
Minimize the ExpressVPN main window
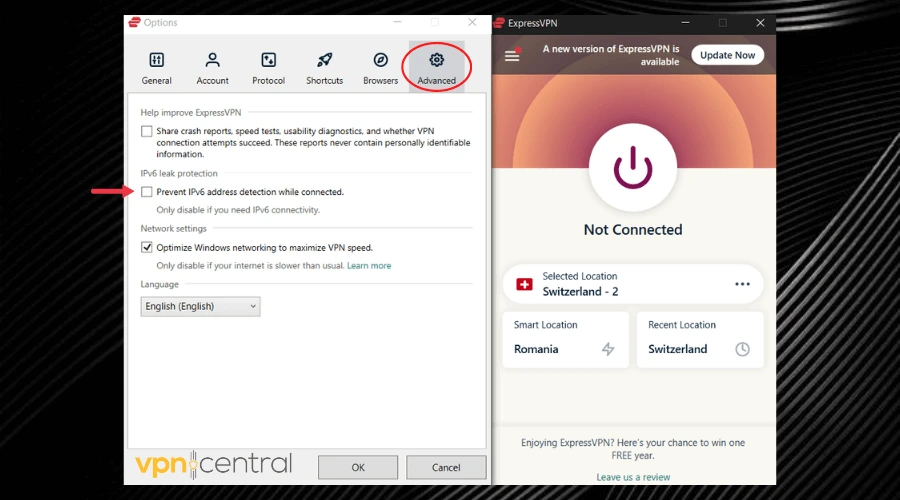685,23
